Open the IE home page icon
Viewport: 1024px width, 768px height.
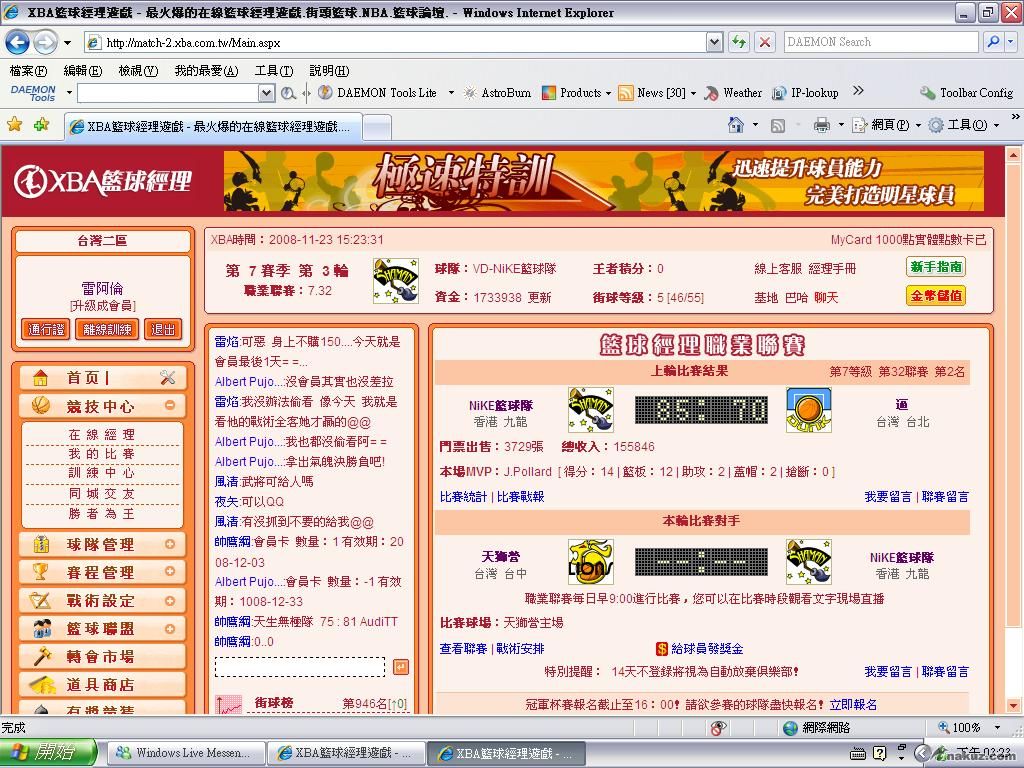[736, 125]
